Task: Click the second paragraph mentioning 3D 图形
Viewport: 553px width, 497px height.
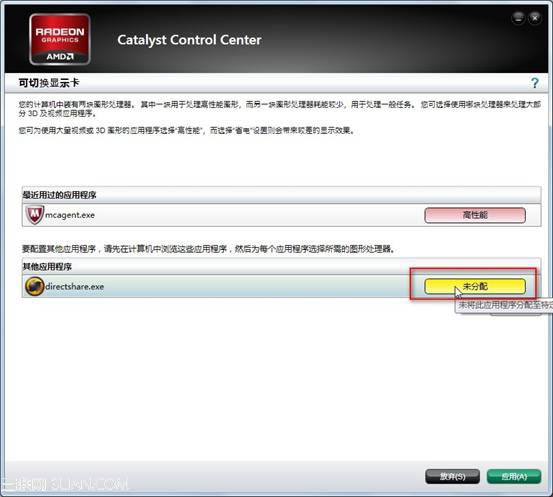Action: coord(186,131)
